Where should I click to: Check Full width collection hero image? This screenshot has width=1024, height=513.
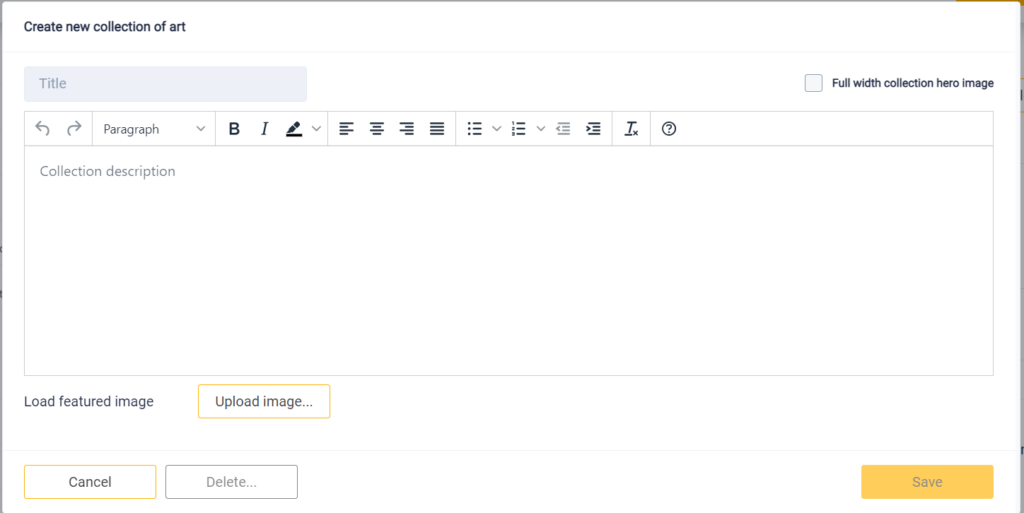[x=814, y=84]
